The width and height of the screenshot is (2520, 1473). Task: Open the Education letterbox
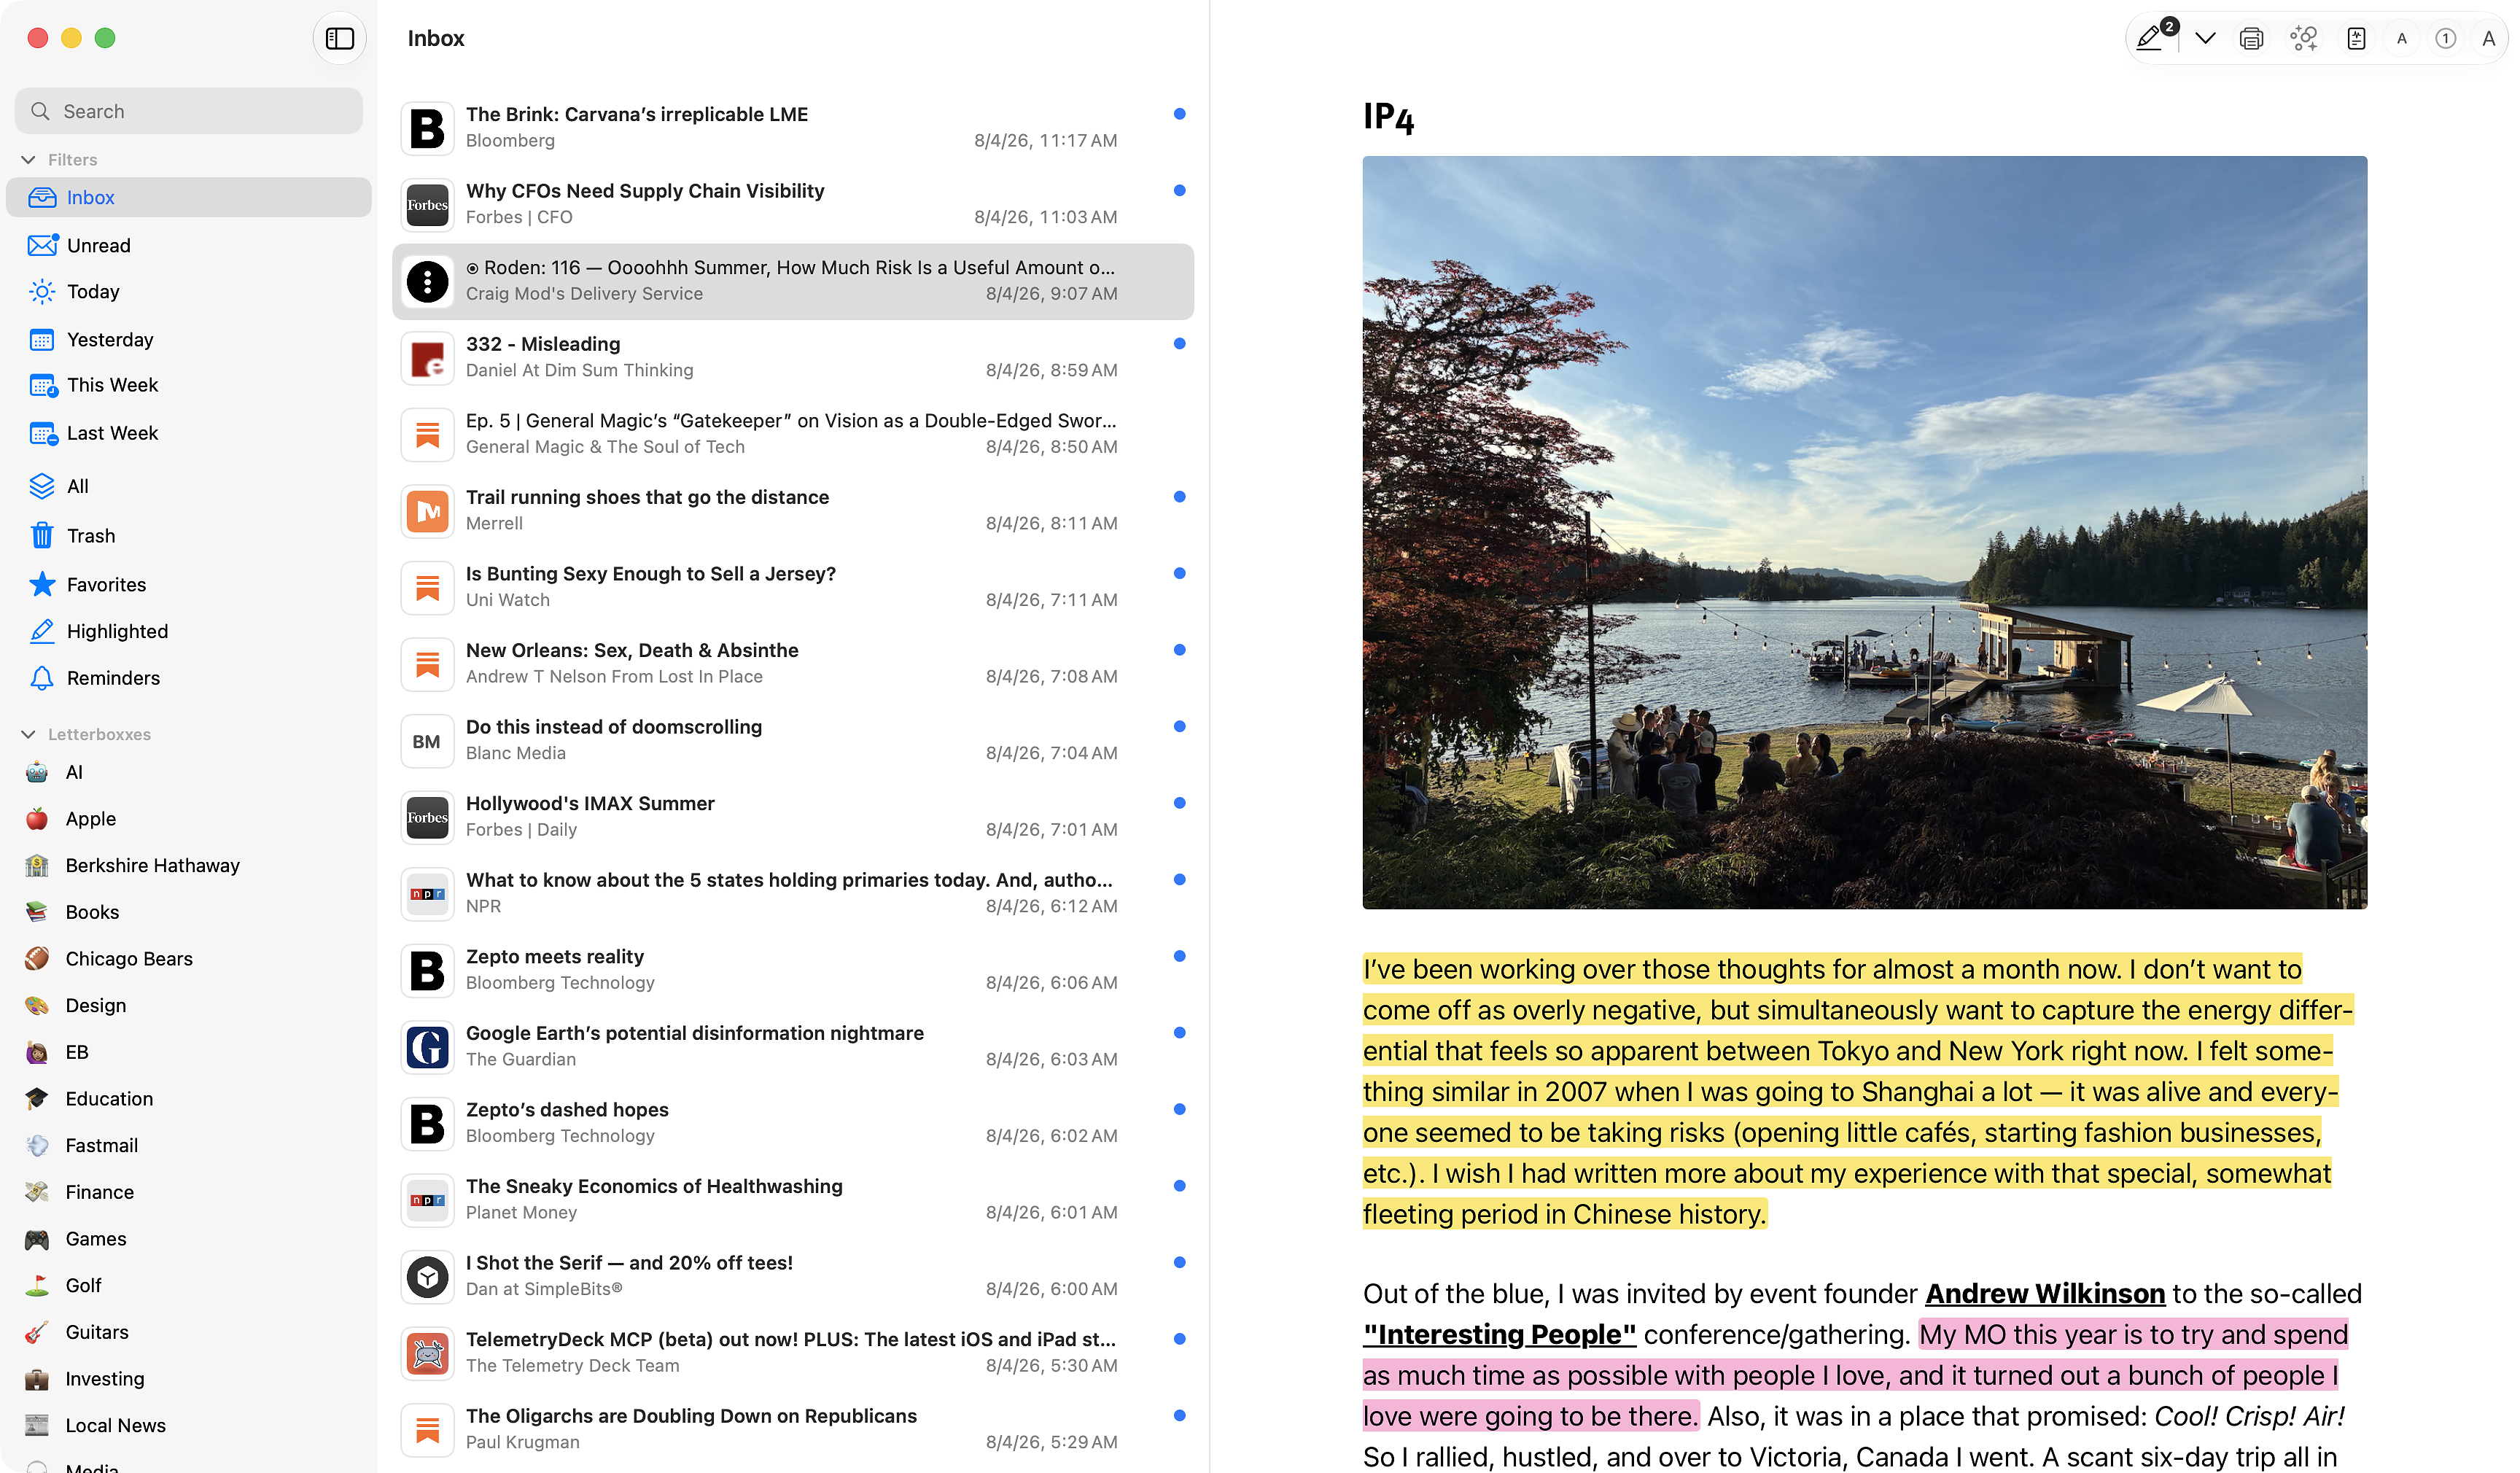[x=188, y=1098]
